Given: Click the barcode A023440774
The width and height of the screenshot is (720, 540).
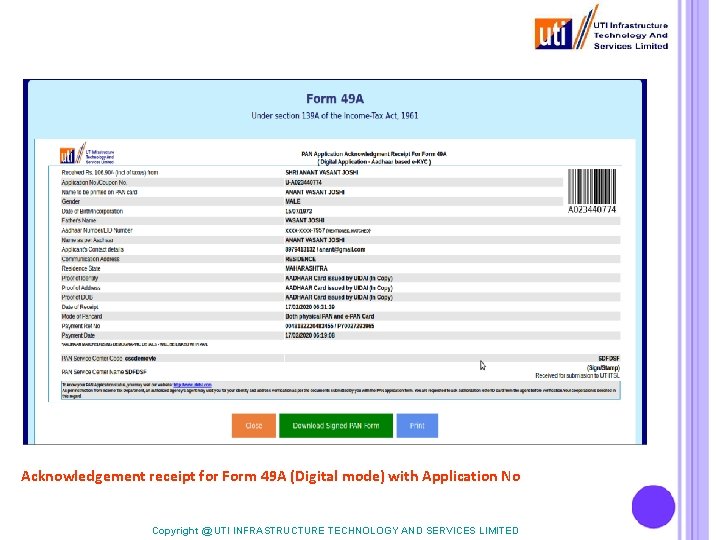Looking at the screenshot, I should point(592,191).
